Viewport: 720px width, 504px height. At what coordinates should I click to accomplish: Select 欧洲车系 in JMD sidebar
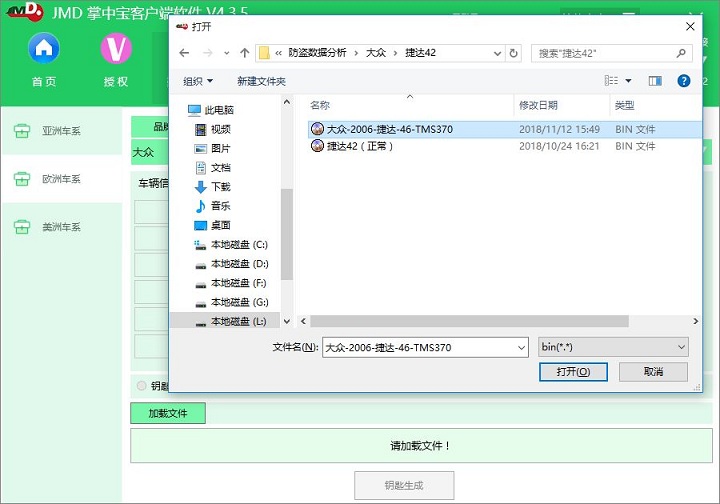(61, 179)
